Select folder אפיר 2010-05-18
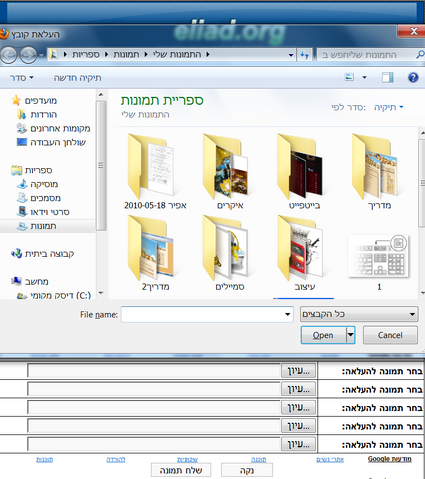Viewport: 425px width, 479px height. (x=155, y=171)
